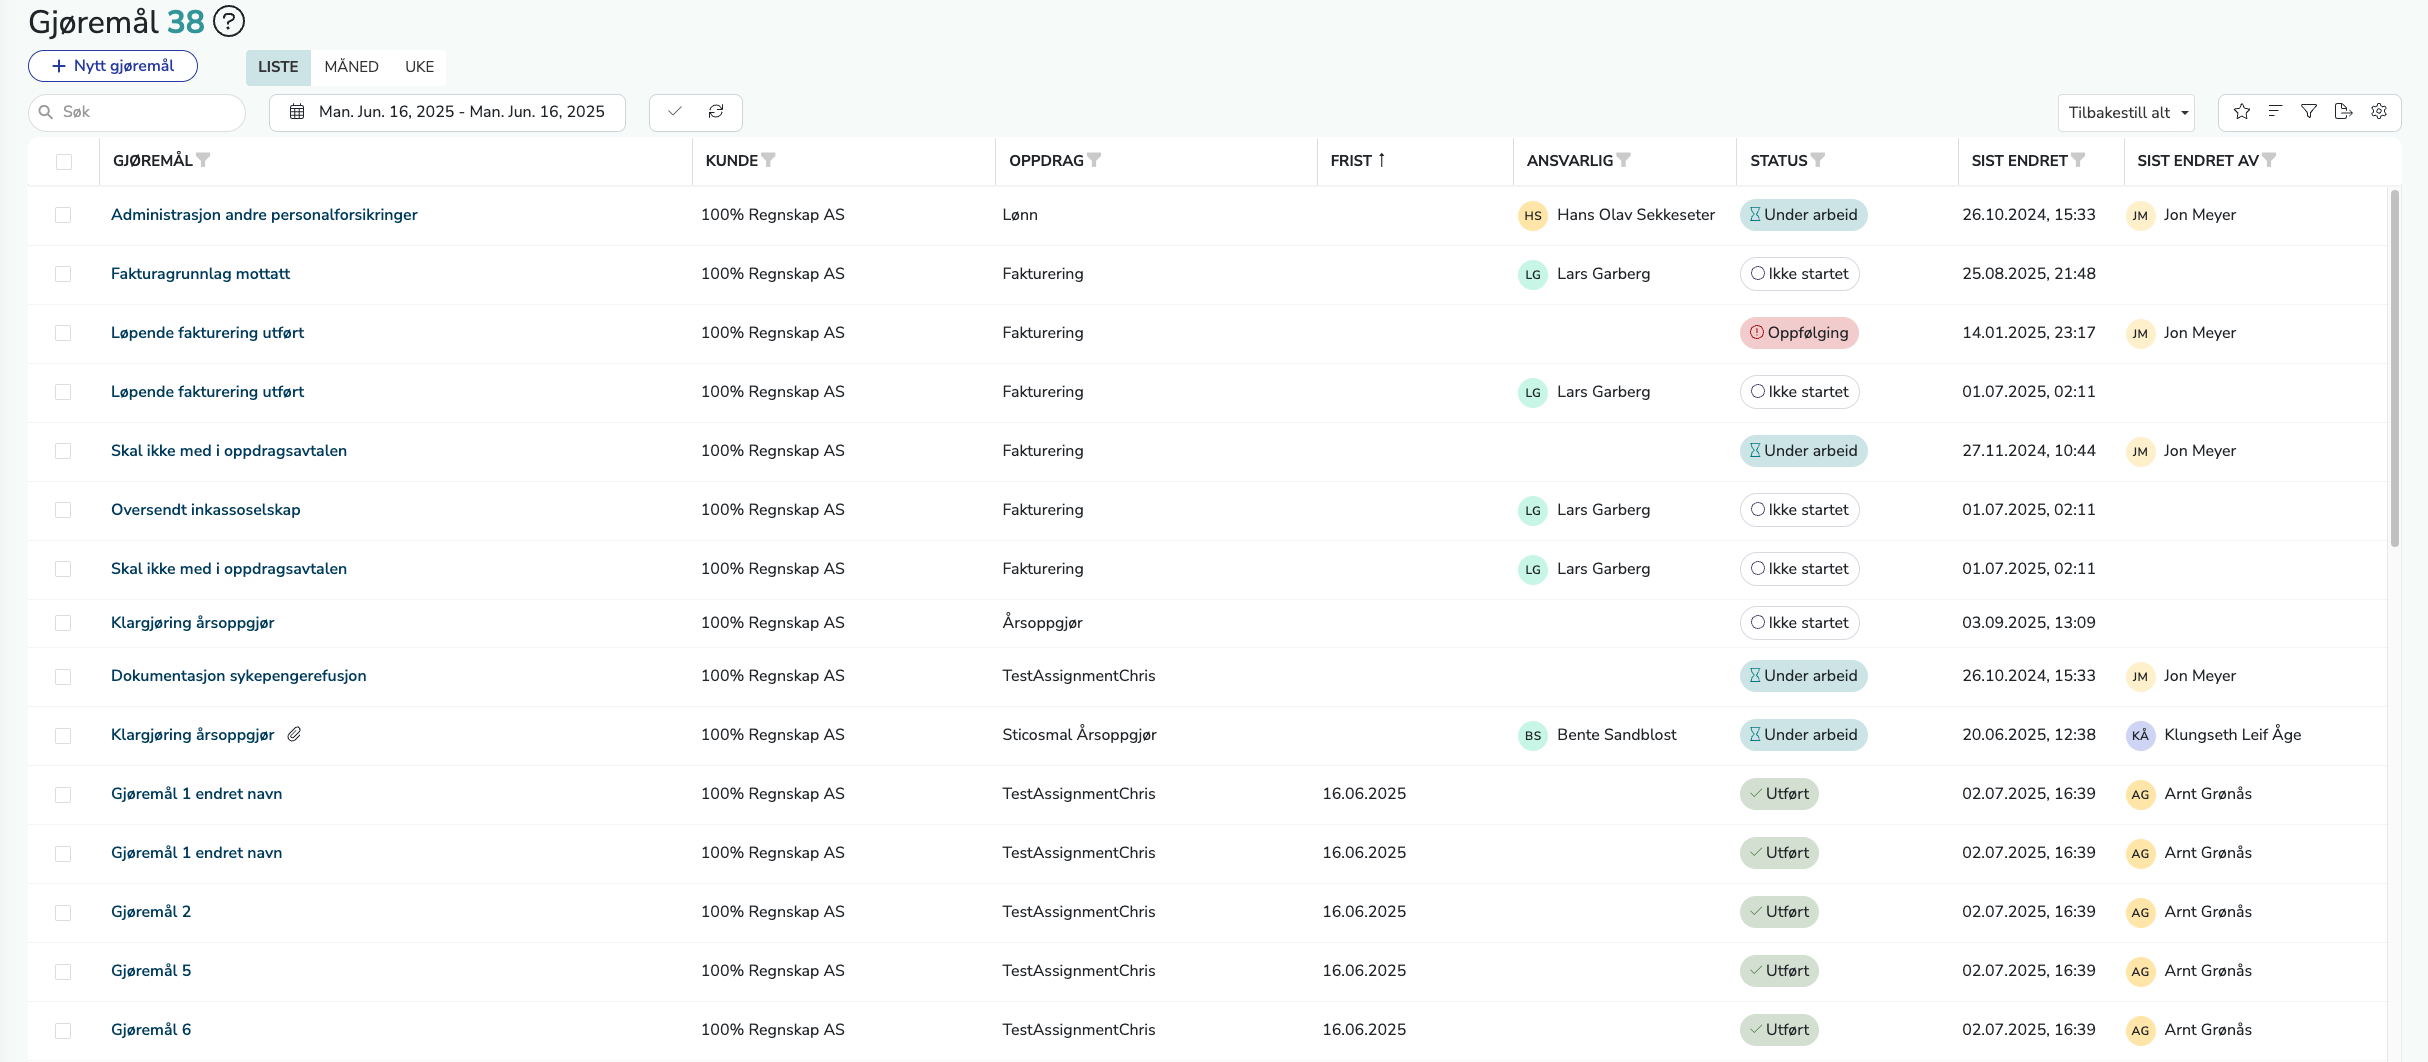
Task: Expand the Tilbakestill alt dropdown
Action: [x=2127, y=113]
